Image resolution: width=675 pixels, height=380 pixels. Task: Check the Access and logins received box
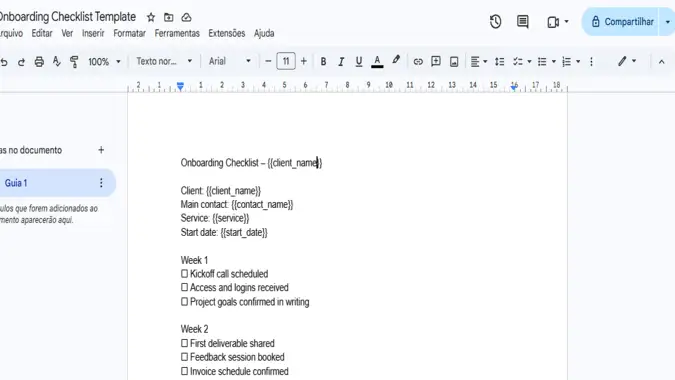[x=185, y=287]
